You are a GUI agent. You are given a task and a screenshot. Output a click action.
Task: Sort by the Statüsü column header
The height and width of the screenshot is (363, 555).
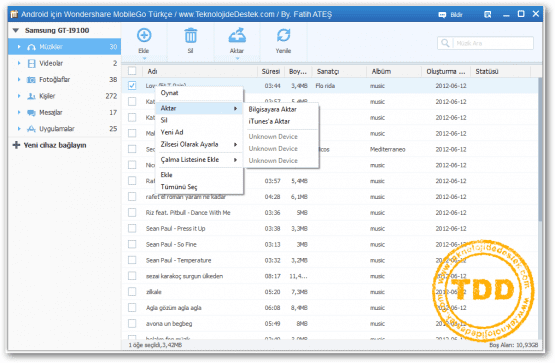(x=500, y=71)
